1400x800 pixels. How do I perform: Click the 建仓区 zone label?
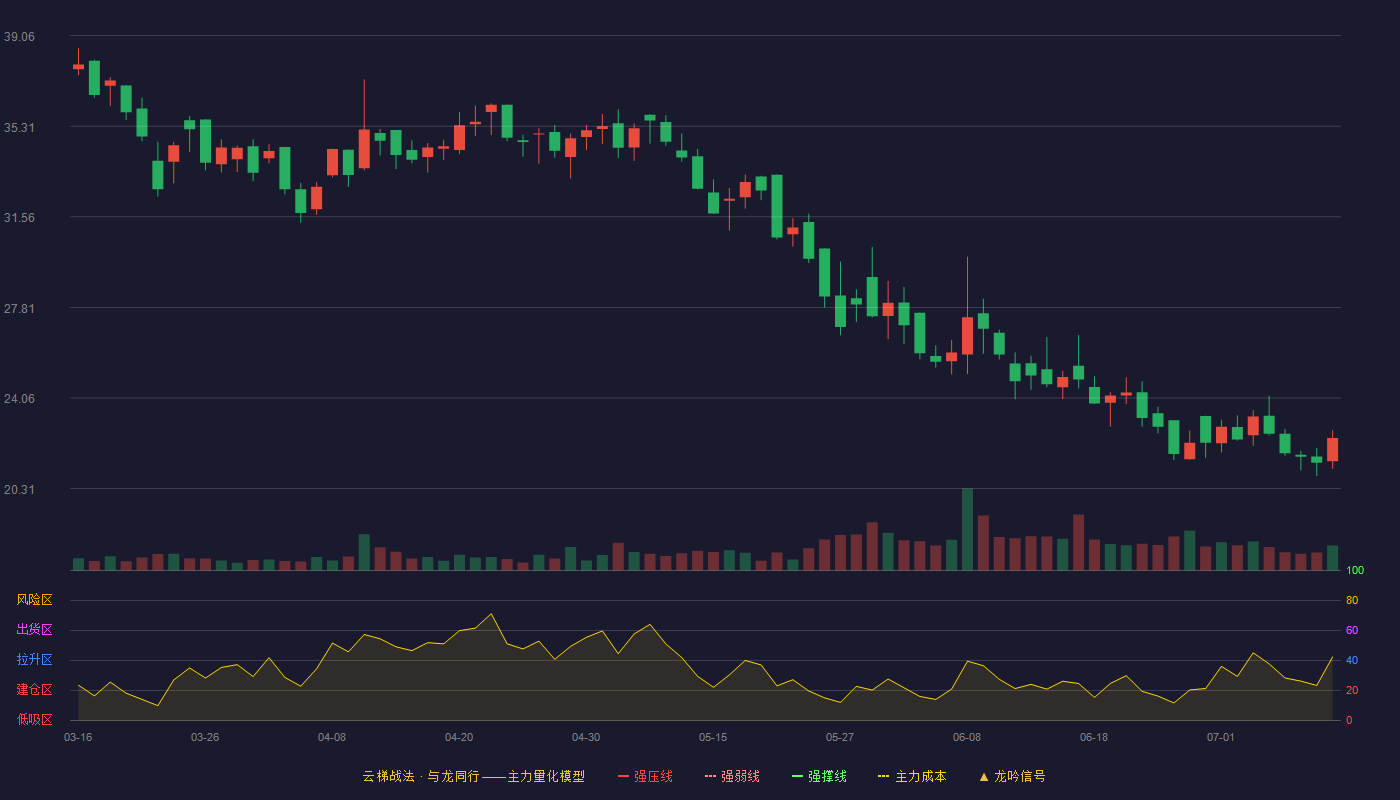pyautogui.click(x=34, y=690)
